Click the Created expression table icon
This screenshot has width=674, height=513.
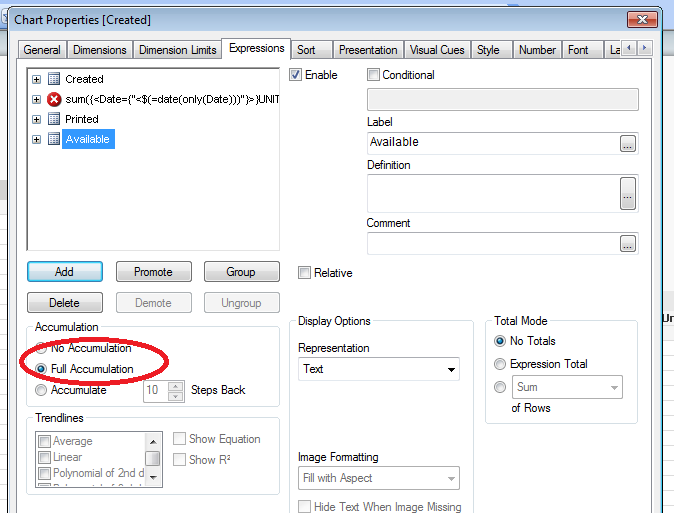pyautogui.click(x=54, y=79)
